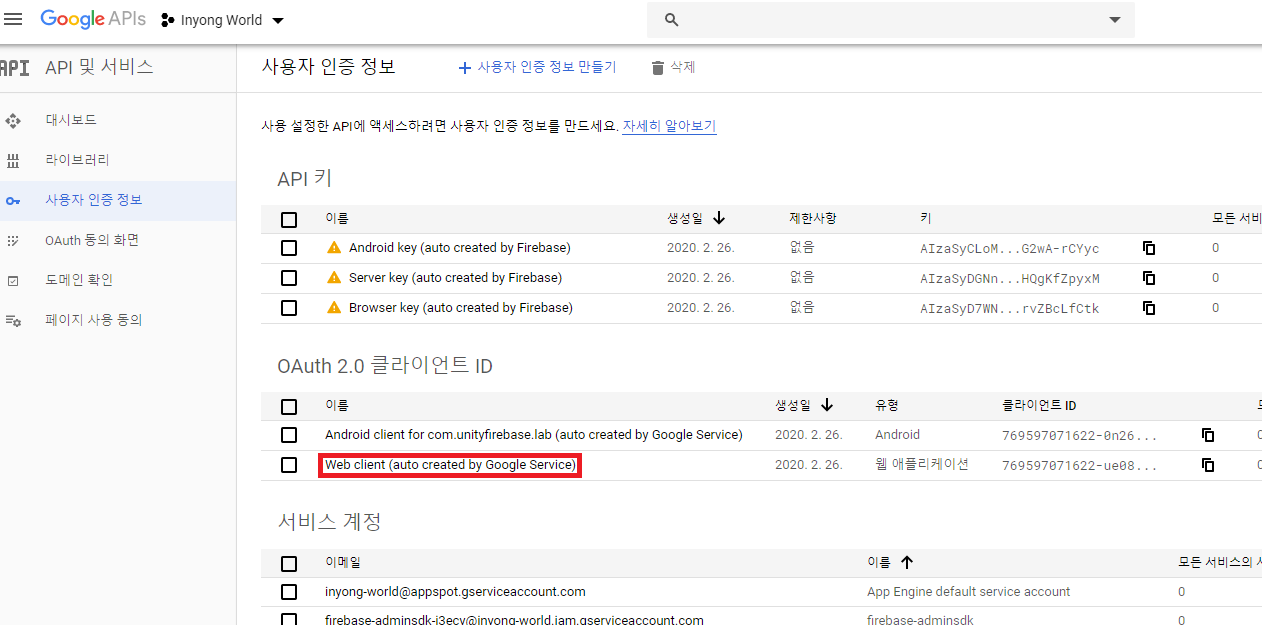Click the 이메일 column header
Screen dimensions: 1262x625
[342, 563]
